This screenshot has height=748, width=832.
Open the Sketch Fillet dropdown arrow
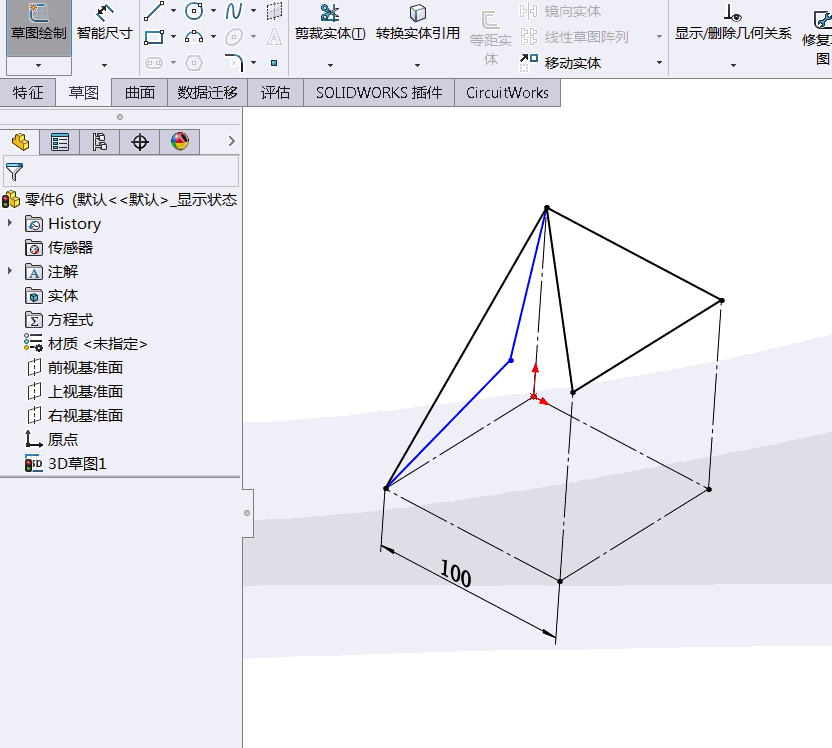pyautogui.click(x=254, y=63)
